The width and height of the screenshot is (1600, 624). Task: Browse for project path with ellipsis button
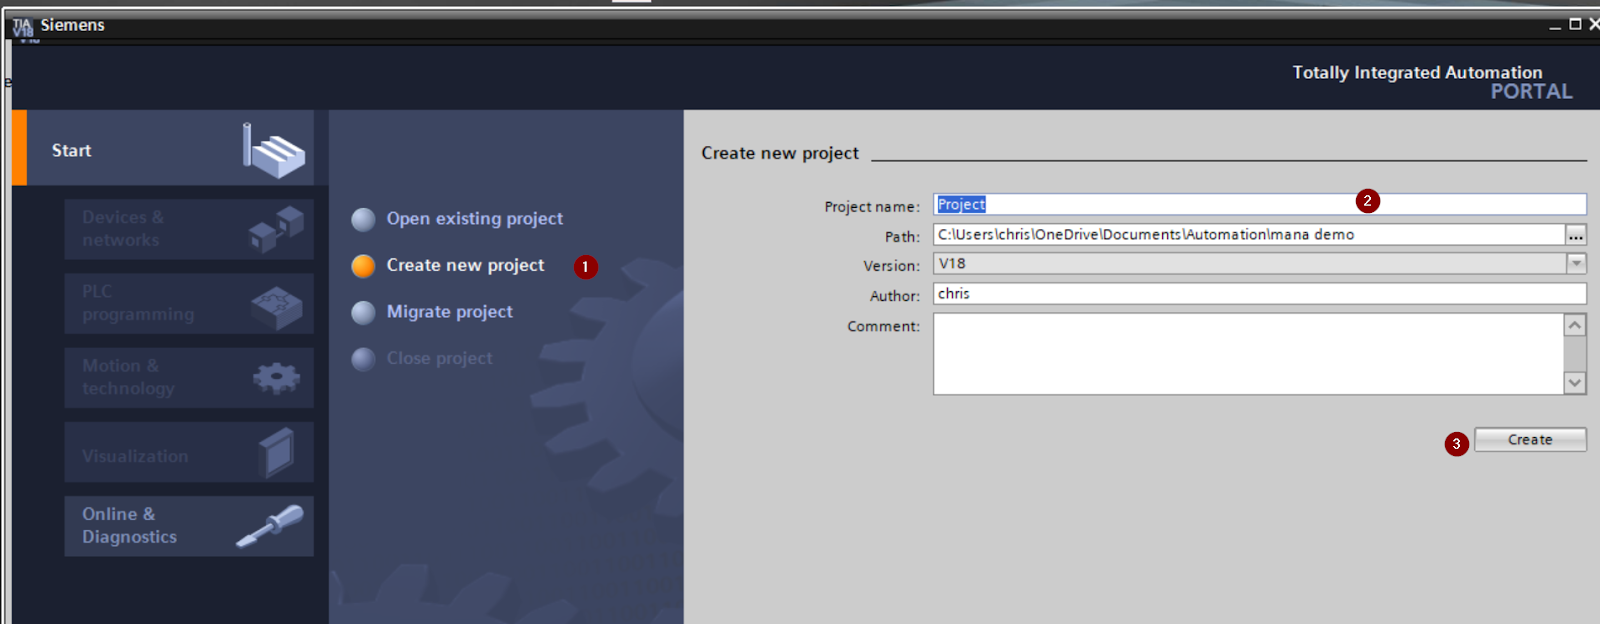point(1576,235)
